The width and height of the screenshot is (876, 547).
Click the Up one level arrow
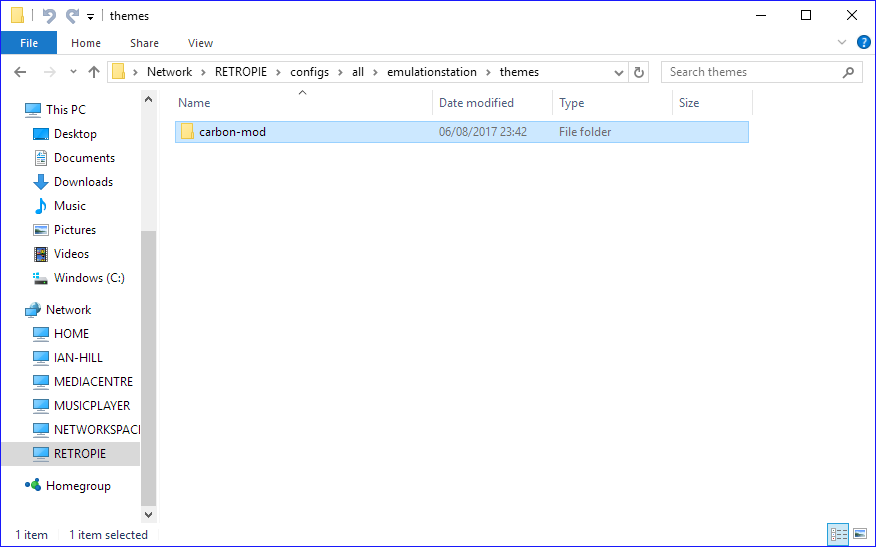click(94, 72)
